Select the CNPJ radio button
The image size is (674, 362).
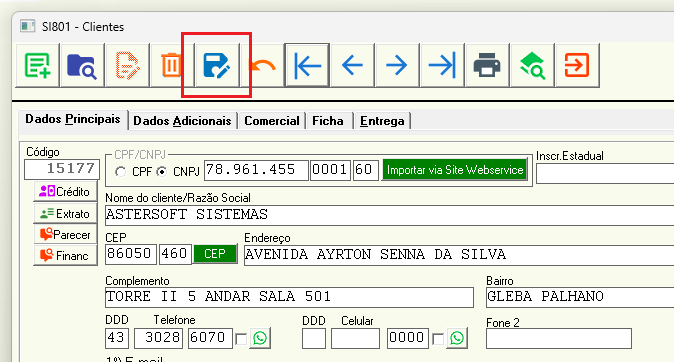tap(162, 172)
